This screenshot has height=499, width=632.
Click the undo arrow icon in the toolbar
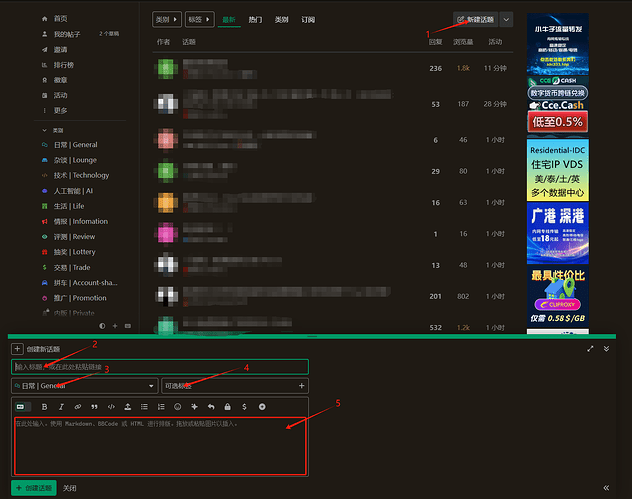(x=211, y=407)
